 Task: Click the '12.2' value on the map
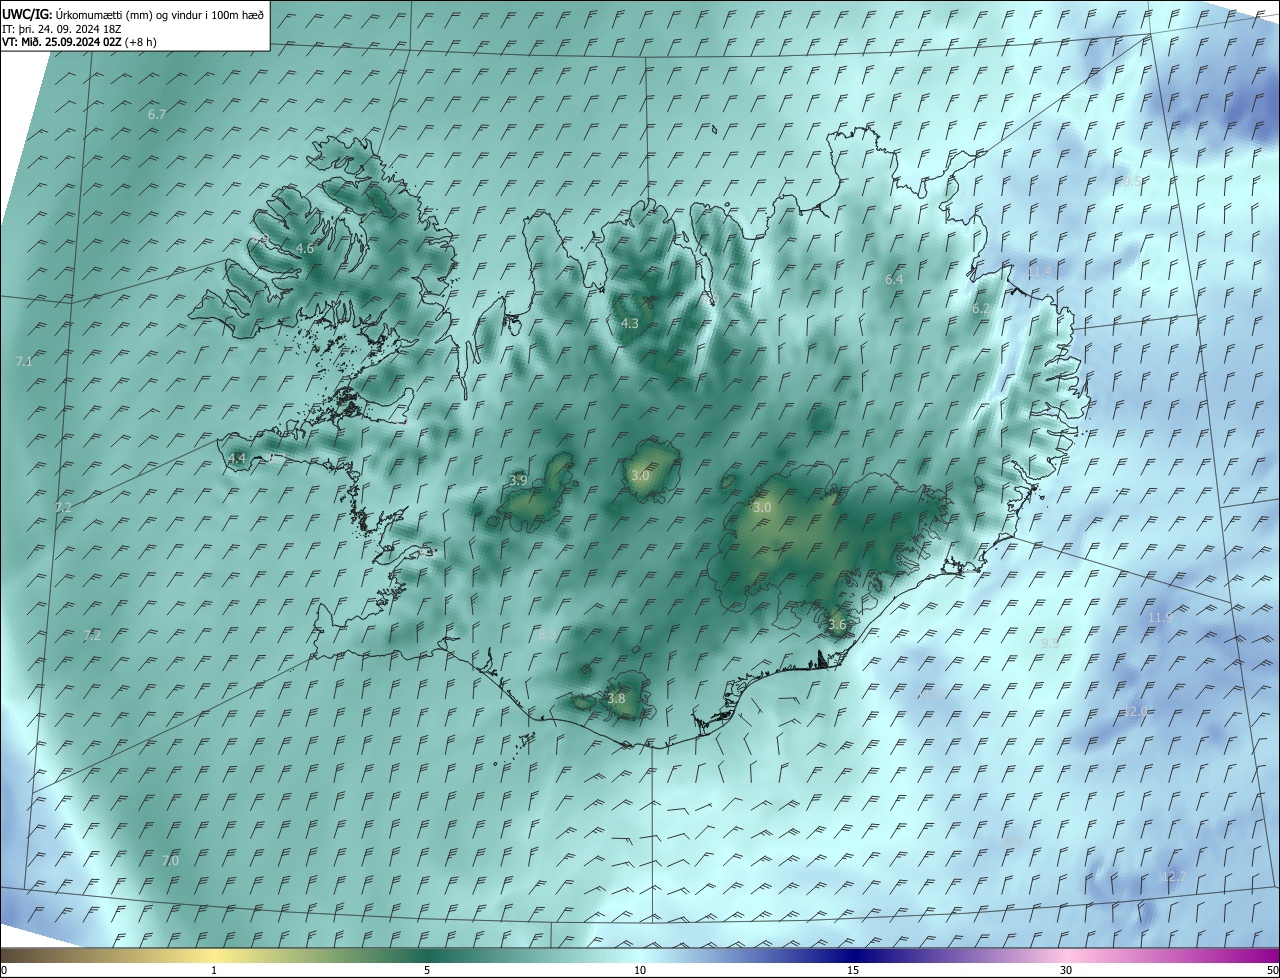[x=1174, y=877]
